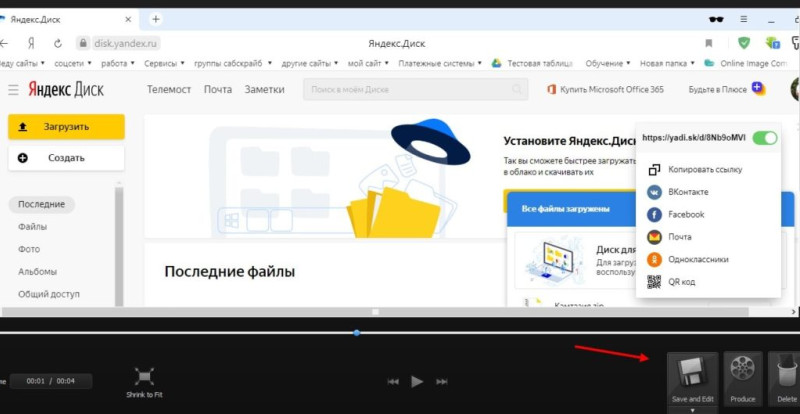Open Обучение bookmarks folder
The width and height of the screenshot is (800, 414).
click(x=608, y=63)
